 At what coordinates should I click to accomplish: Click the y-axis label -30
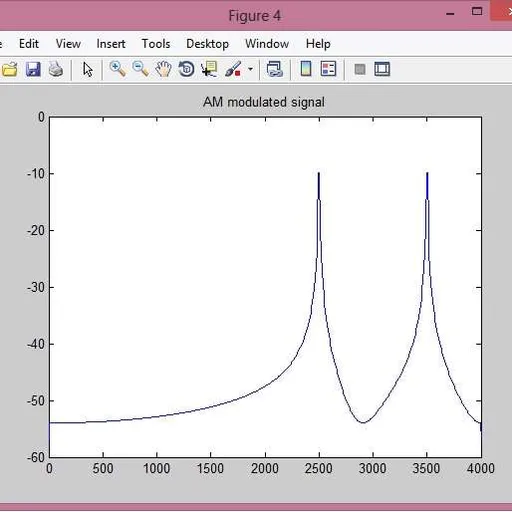click(x=36, y=287)
